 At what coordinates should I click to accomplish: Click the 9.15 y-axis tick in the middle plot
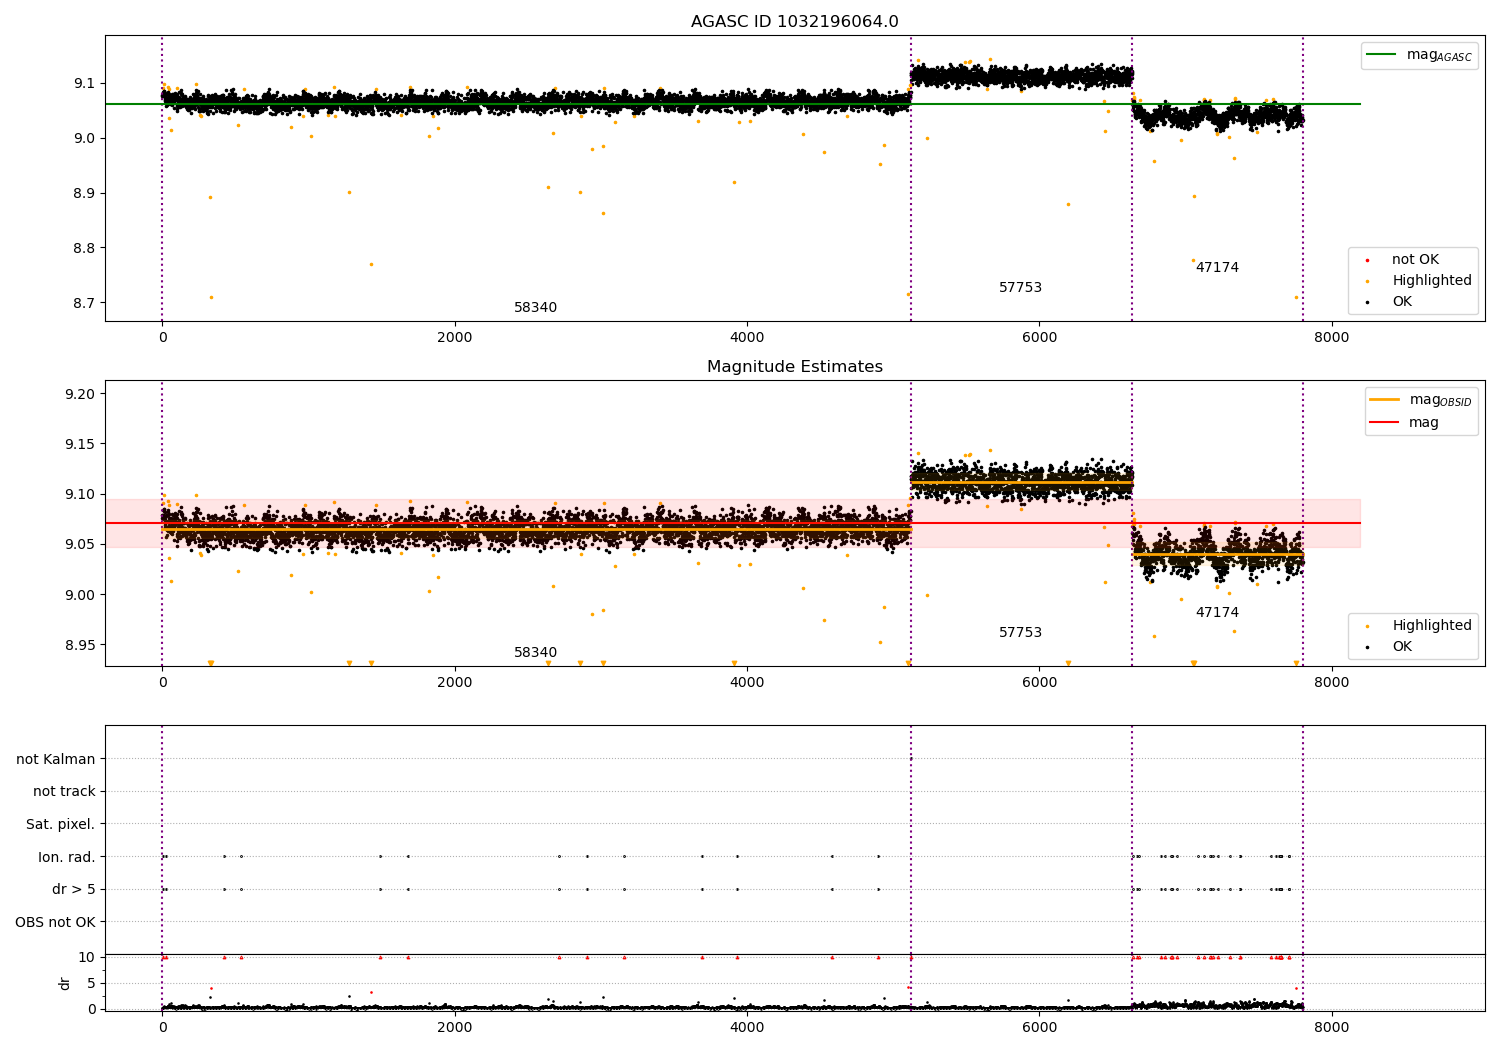point(81,444)
